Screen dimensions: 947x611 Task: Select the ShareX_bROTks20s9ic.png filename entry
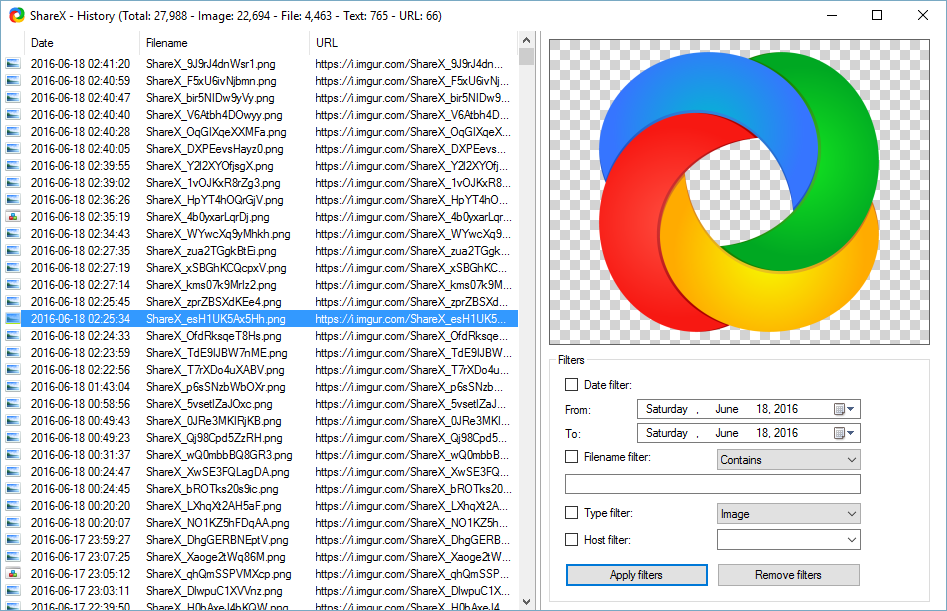212,488
